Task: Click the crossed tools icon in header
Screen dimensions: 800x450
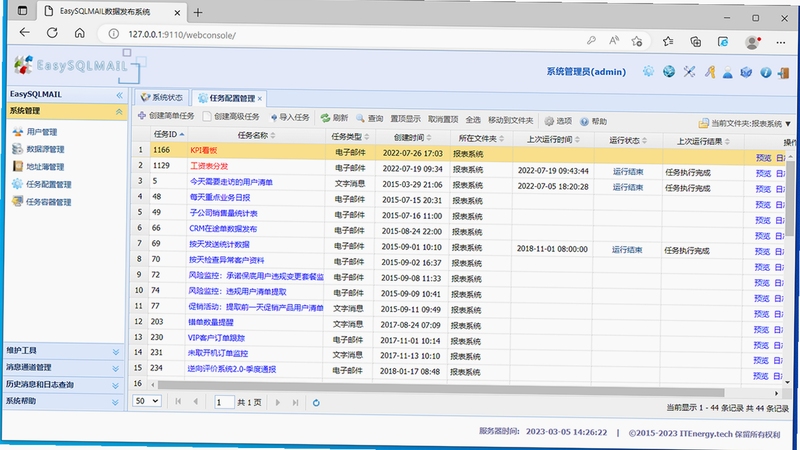Action: [x=689, y=72]
